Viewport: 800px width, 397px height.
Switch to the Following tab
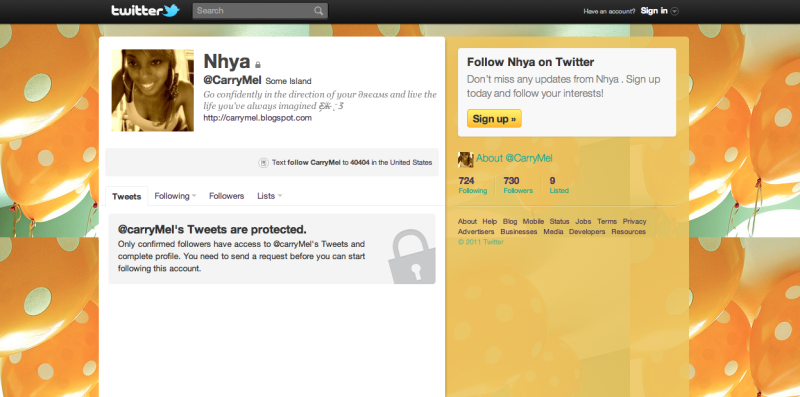point(172,196)
